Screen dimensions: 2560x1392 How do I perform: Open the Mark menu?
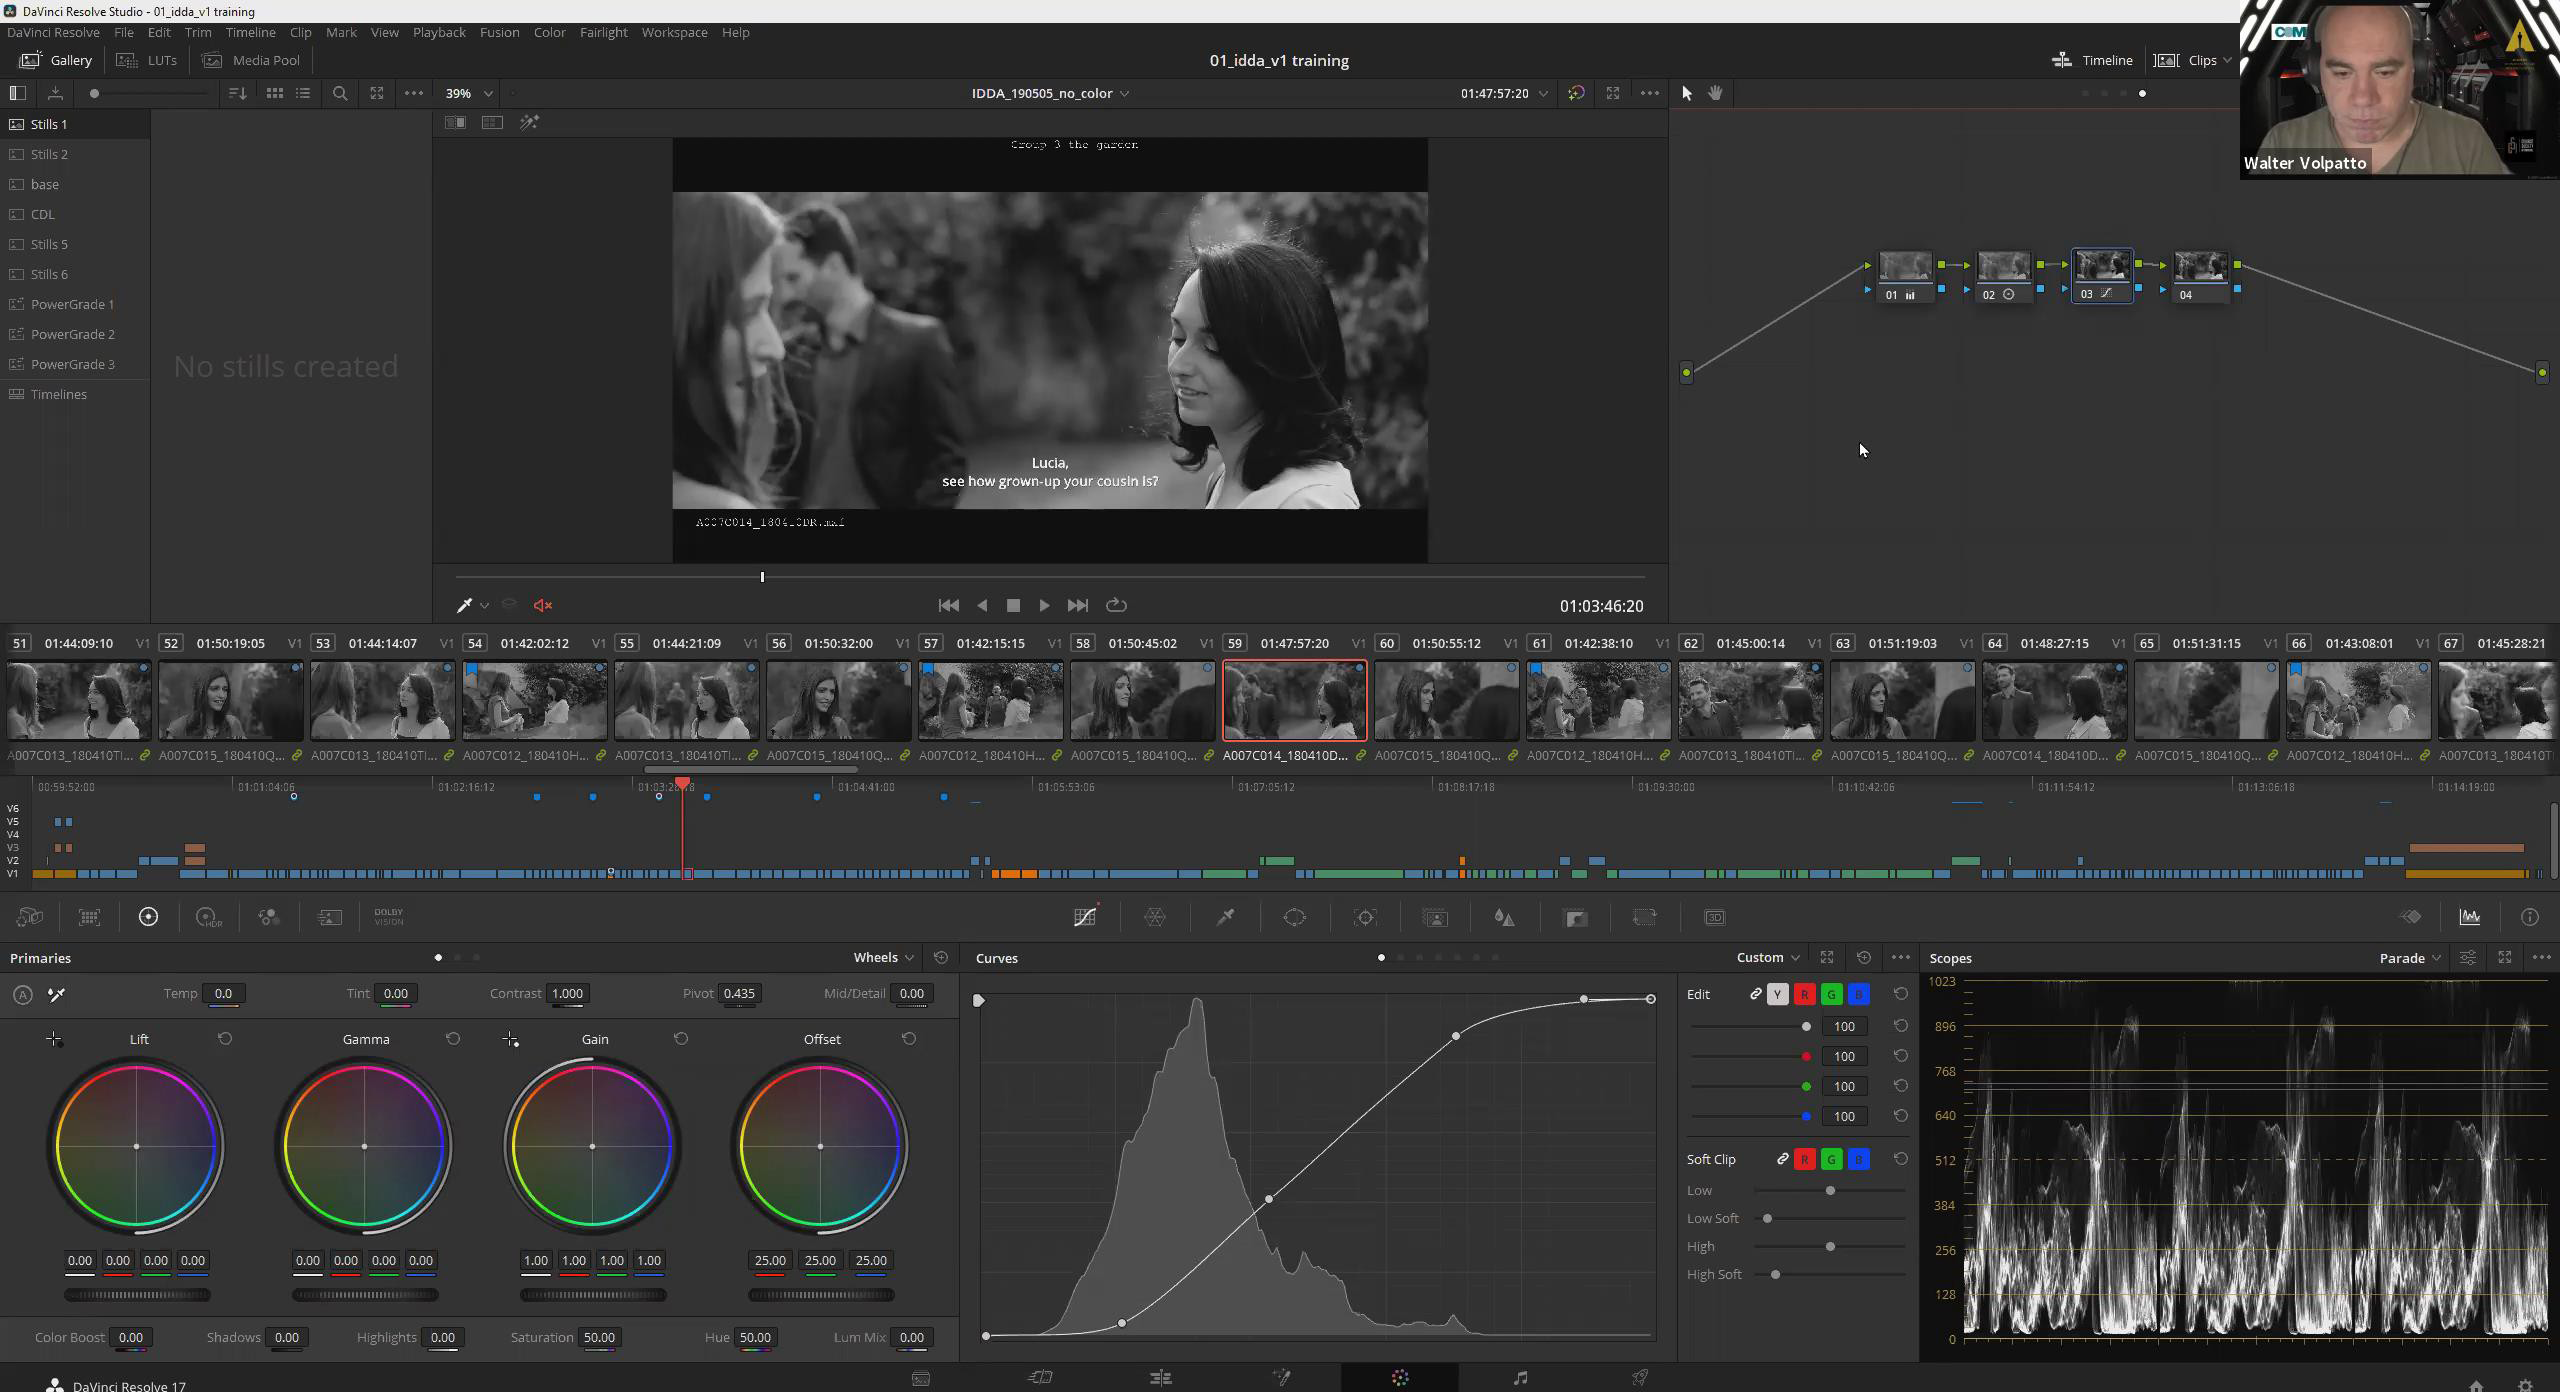coord(341,32)
